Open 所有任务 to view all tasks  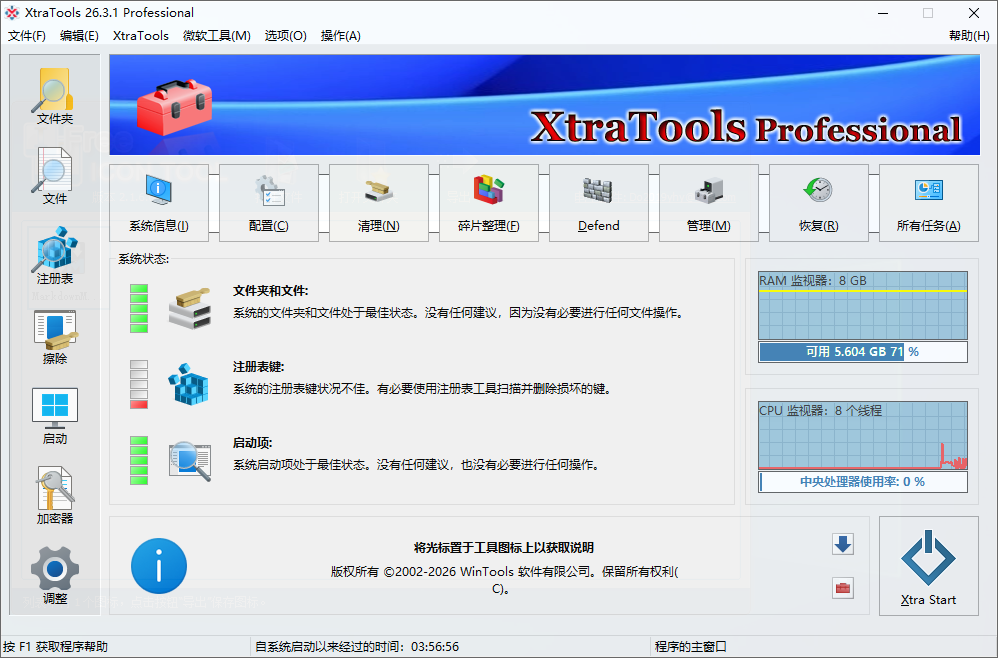[928, 202]
